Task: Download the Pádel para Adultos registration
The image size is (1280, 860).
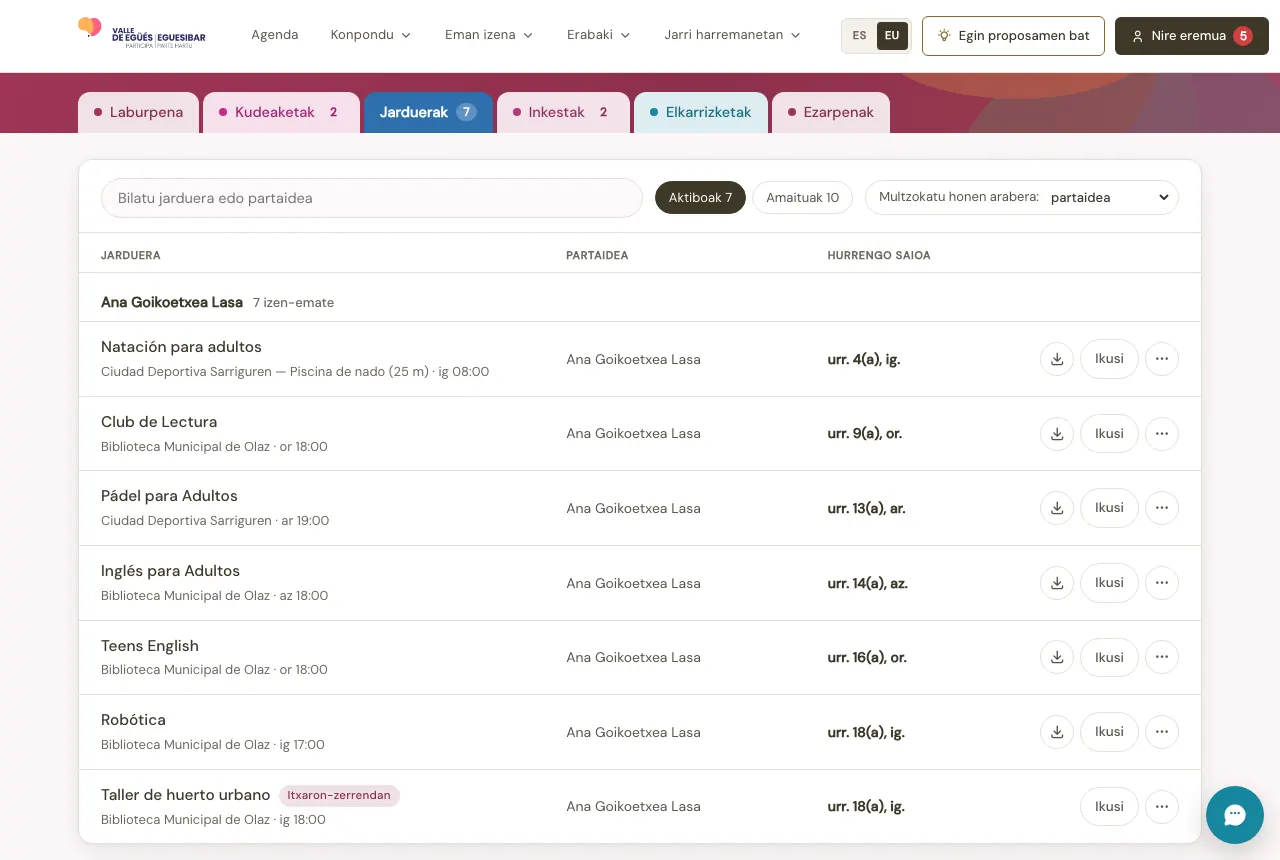Action: [x=1057, y=508]
